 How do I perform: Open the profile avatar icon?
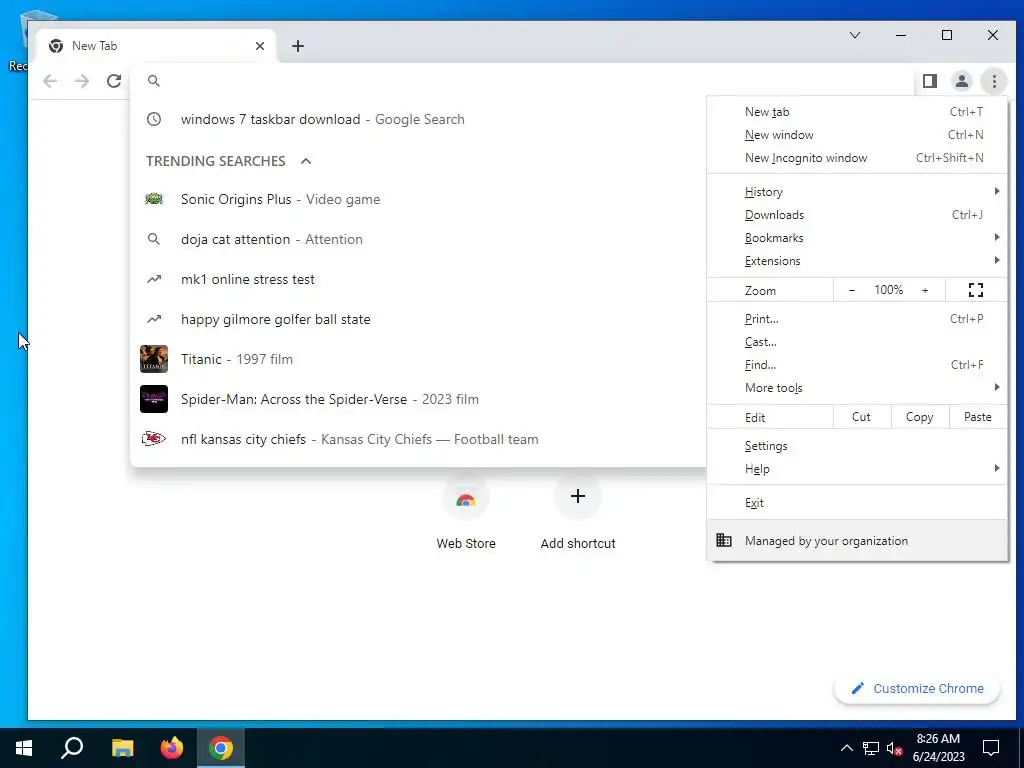(x=962, y=81)
